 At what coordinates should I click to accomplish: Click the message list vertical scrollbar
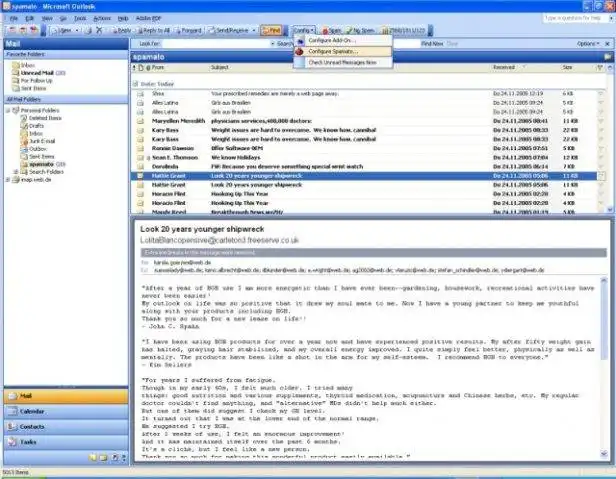[610, 138]
